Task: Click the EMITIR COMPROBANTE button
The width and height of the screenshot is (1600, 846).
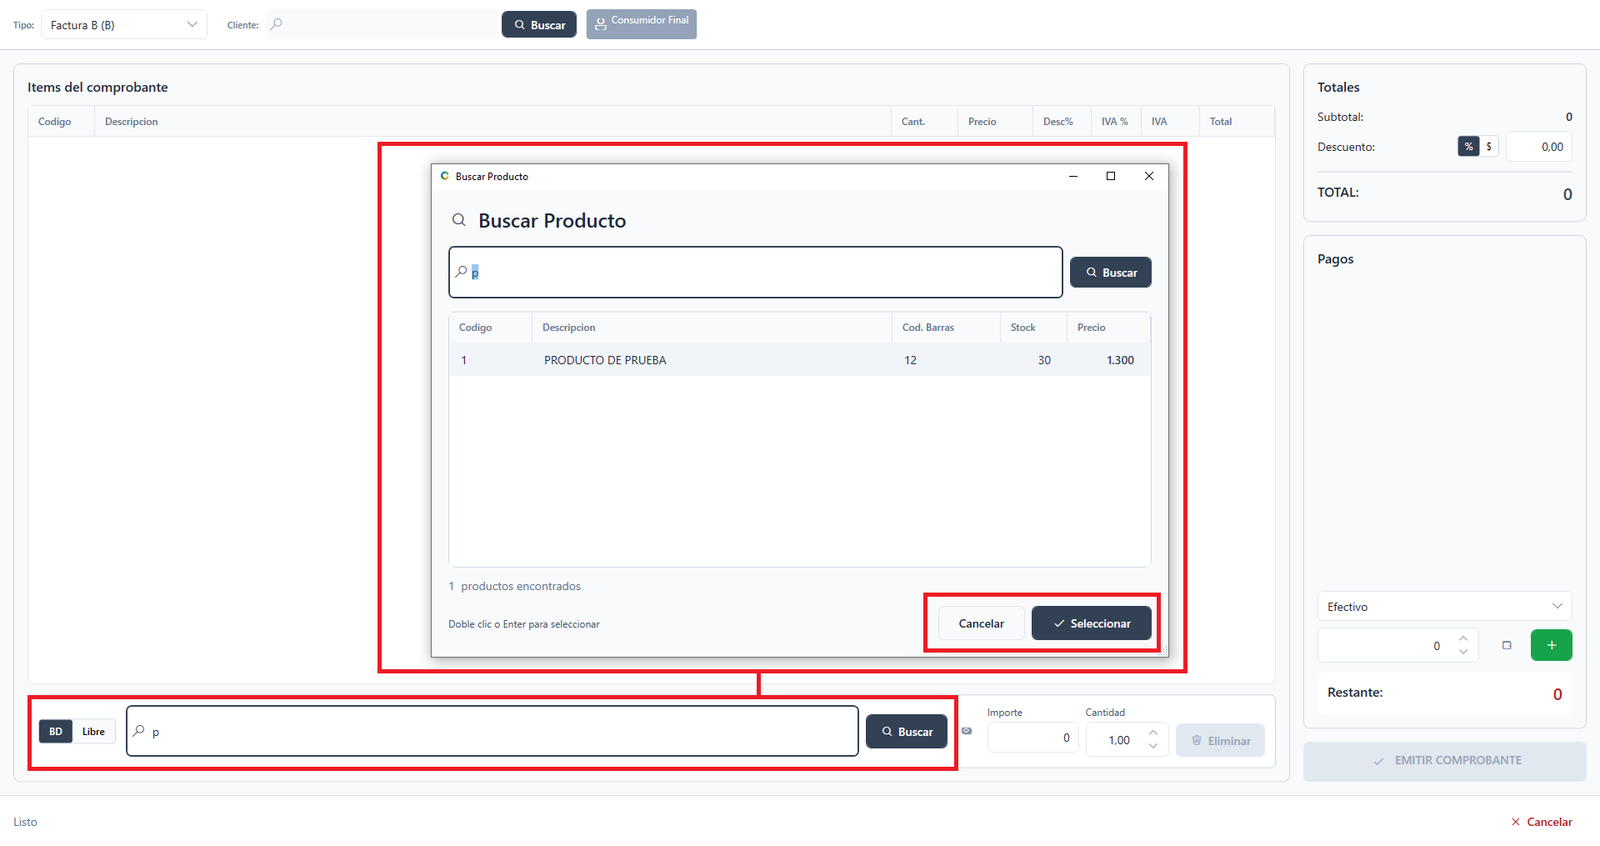Action: coord(1444,760)
